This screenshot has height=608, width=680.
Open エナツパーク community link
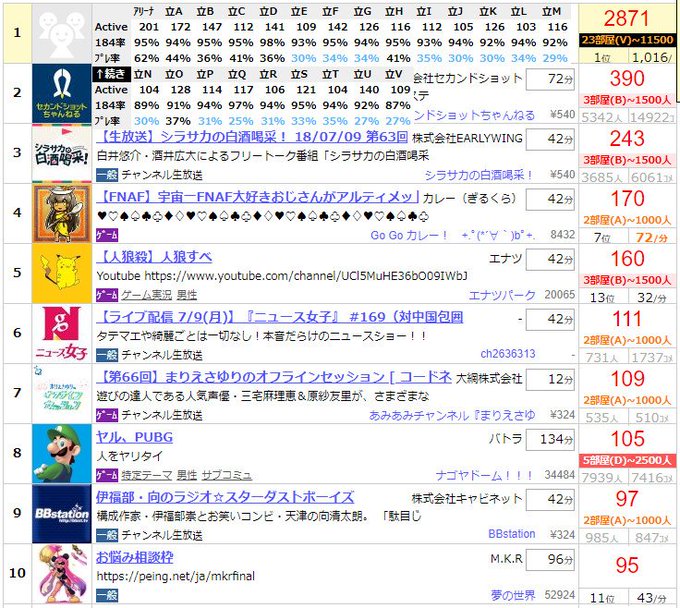click(502, 295)
